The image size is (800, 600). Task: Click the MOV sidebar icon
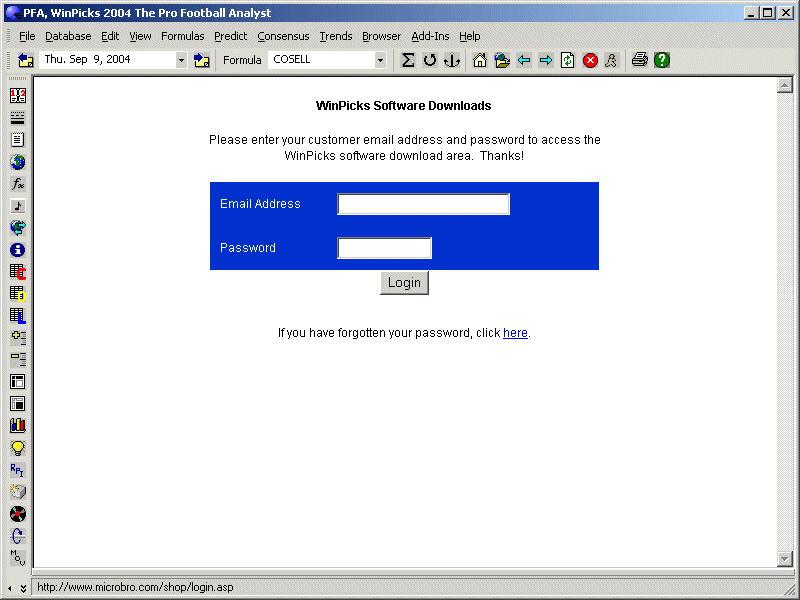[18, 558]
